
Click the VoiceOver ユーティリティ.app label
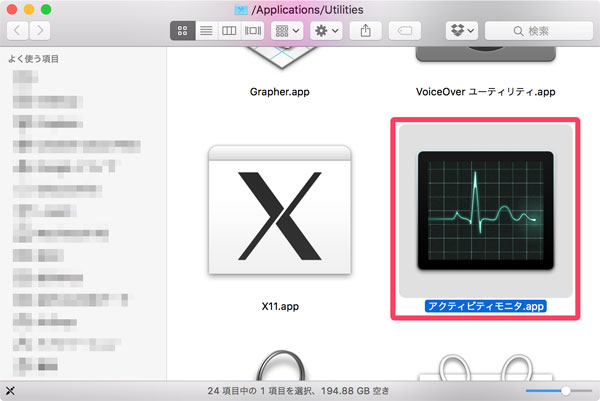(x=486, y=92)
